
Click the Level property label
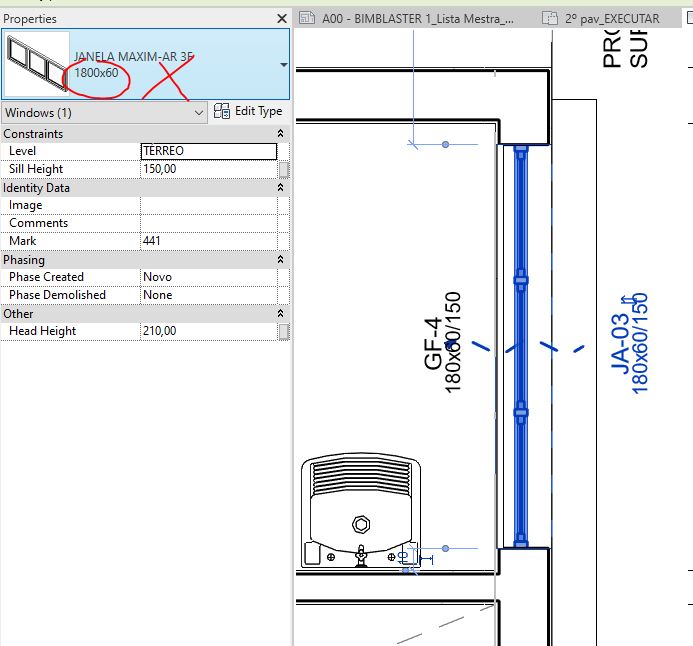click(22, 151)
